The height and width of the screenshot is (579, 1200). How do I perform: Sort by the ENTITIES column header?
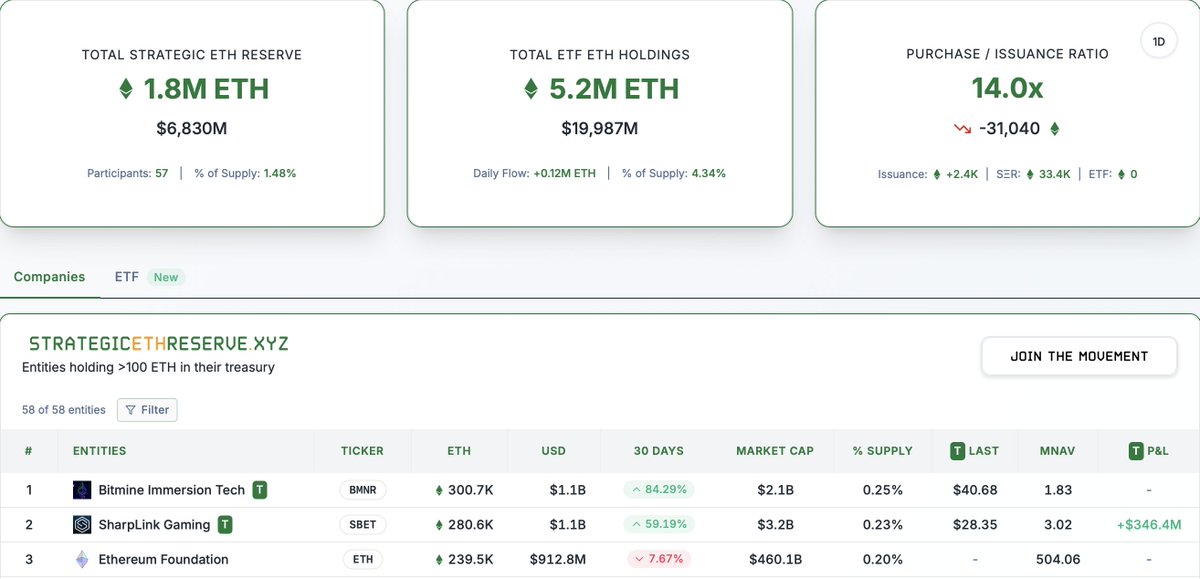[99, 451]
